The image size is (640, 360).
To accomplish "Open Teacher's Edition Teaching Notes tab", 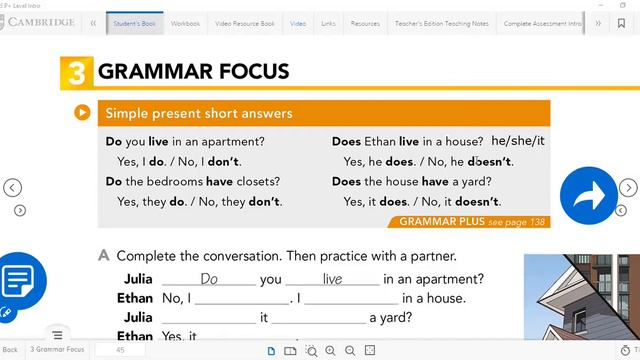I will click(x=442, y=24).
